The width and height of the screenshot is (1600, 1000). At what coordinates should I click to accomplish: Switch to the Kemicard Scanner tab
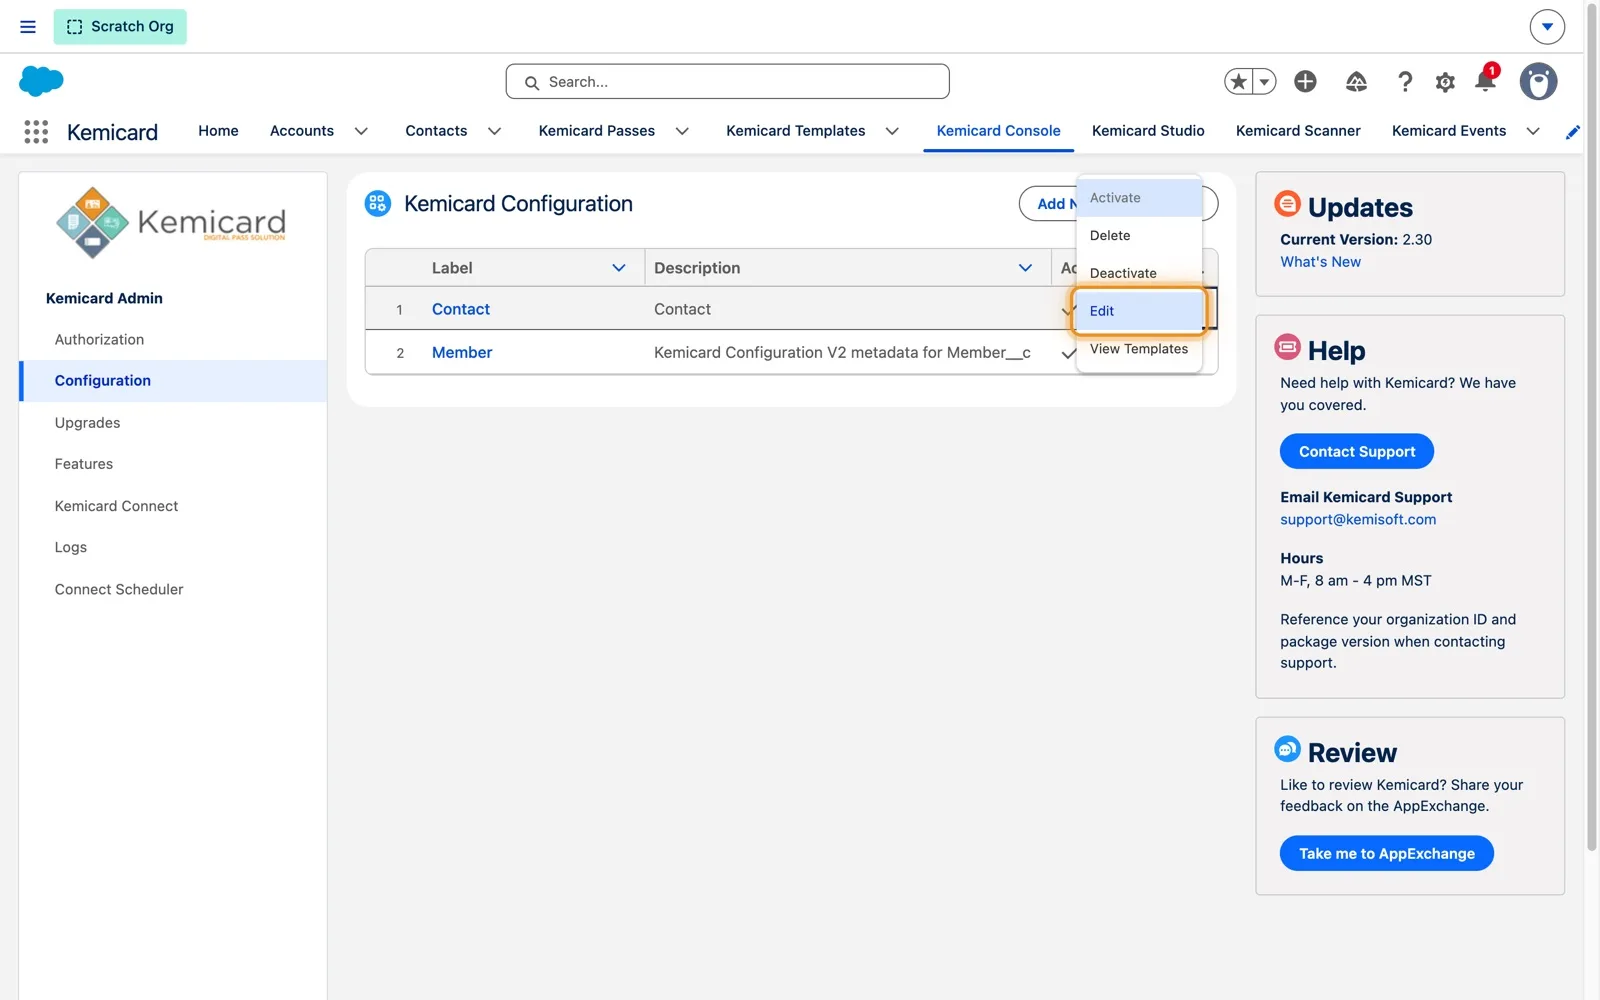(x=1298, y=131)
